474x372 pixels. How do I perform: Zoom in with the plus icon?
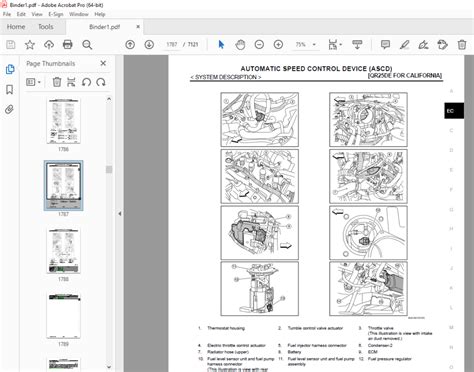point(278,45)
